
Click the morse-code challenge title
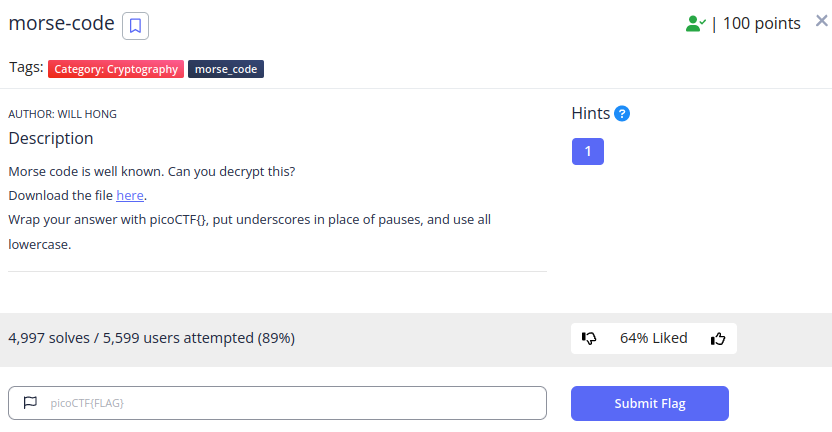pyautogui.click(x=62, y=23)
